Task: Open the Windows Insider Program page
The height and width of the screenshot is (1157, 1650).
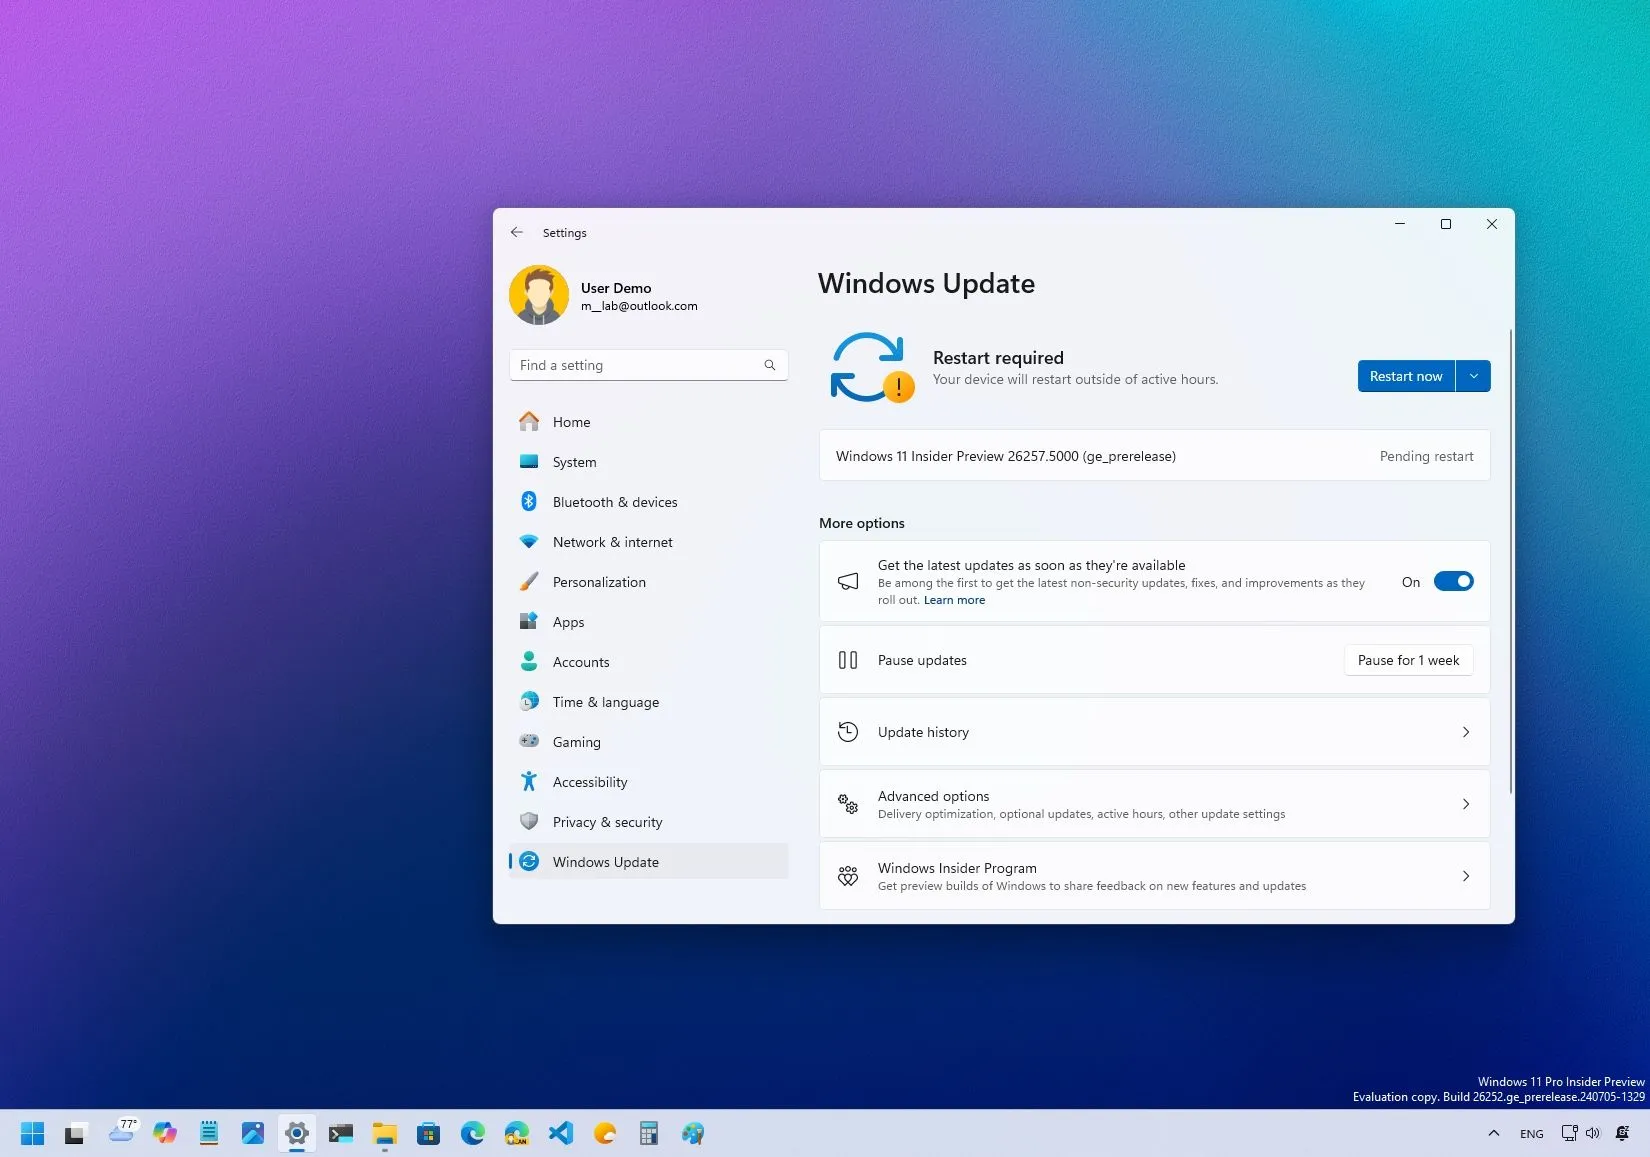Action: pyautogui.click(x=1152, y=876)
